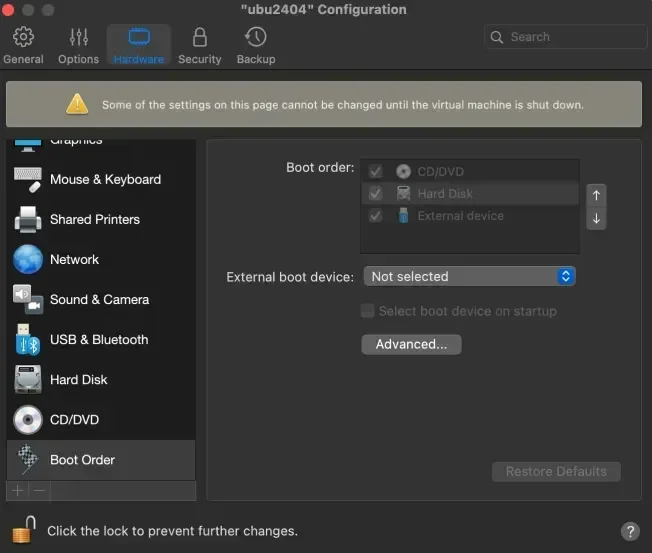Image resolution: width=652 pixels, height=553 pixels.
Task: Open the Security settings padlock icon
Action: [199, 38]
